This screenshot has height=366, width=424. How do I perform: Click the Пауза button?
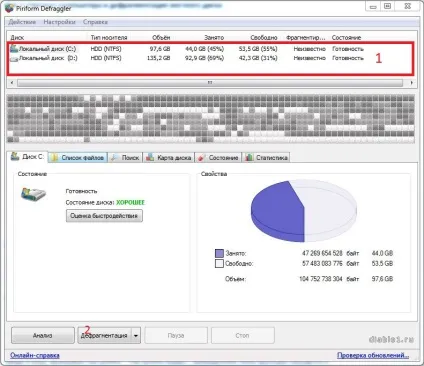click(176, 335)
